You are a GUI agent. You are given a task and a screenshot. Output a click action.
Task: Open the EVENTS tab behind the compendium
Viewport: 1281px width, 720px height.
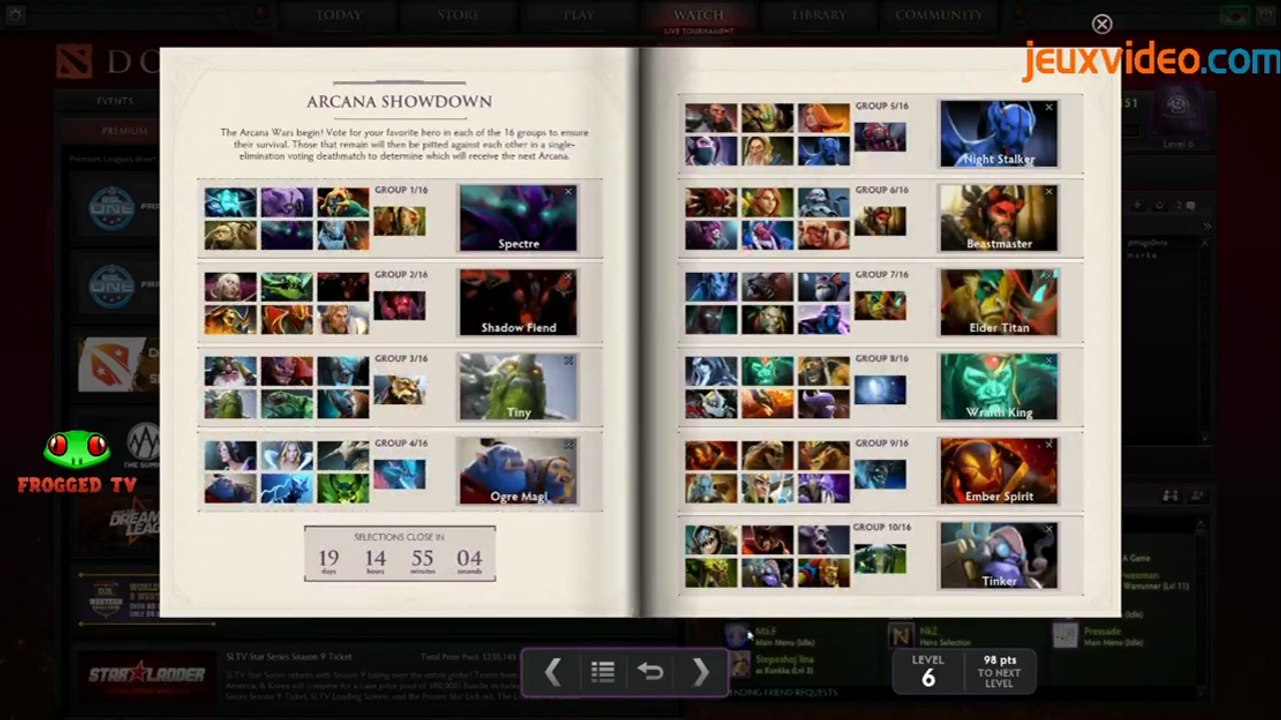(x=114, y=101)
